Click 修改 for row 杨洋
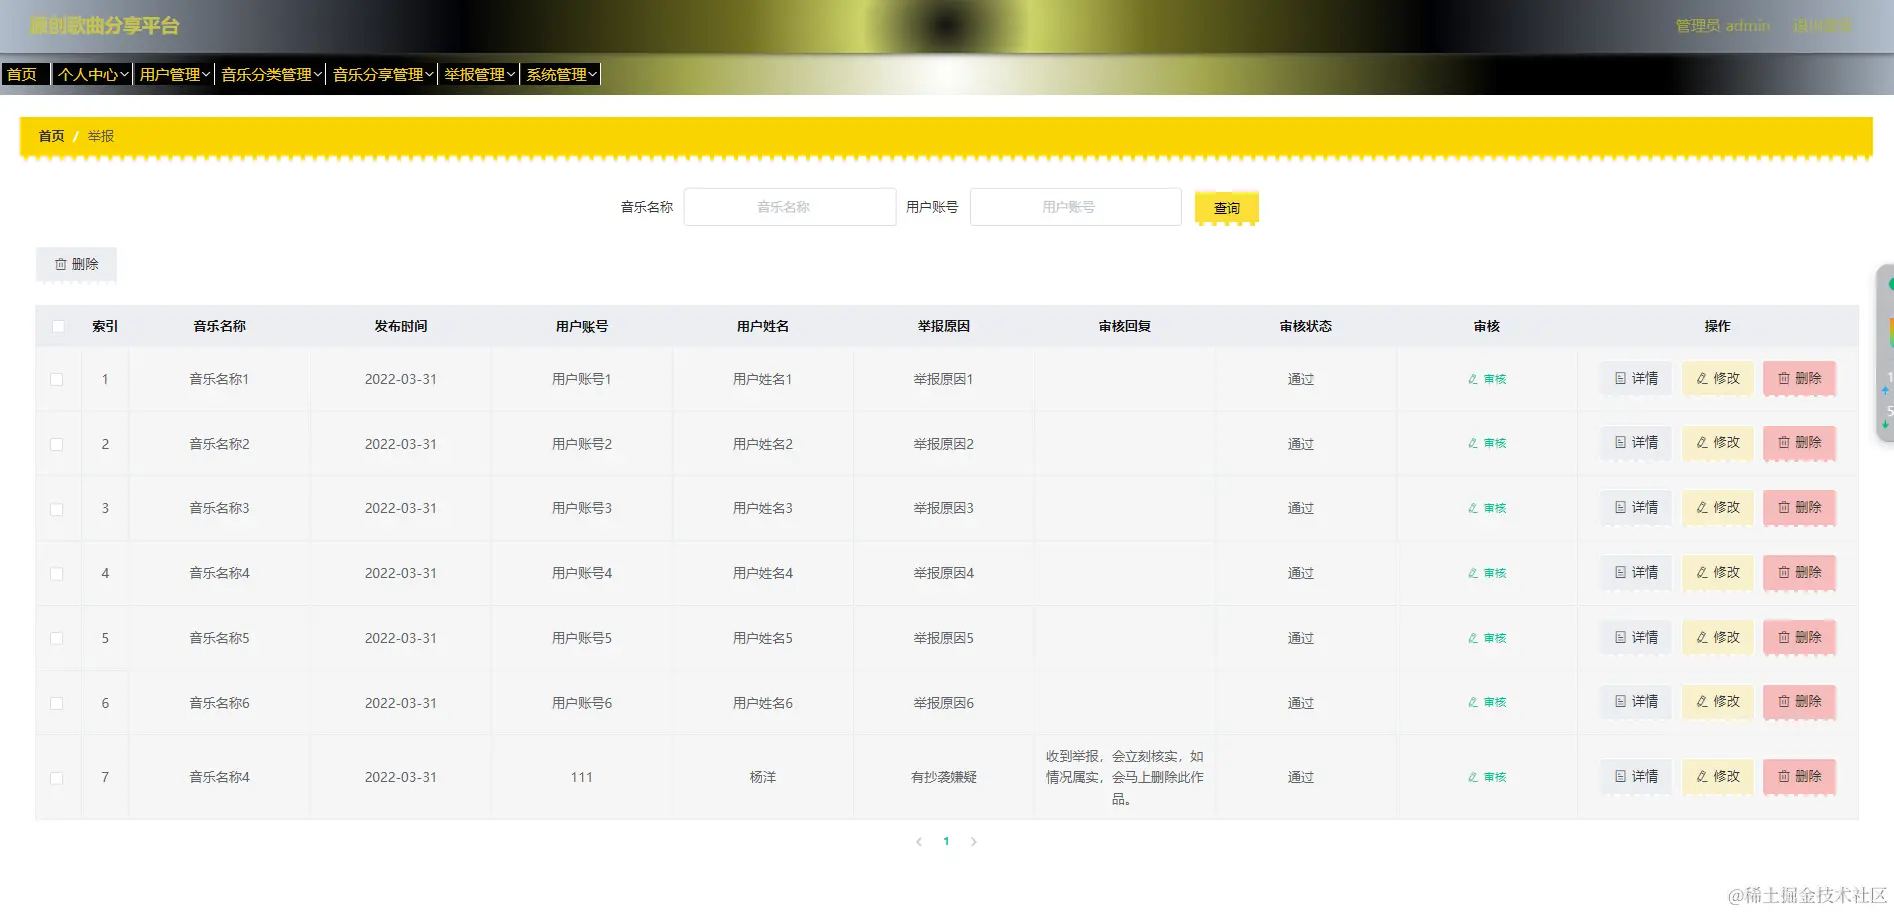The height and width of the screenshot is (912, 1894). [x=1718, y=776]
